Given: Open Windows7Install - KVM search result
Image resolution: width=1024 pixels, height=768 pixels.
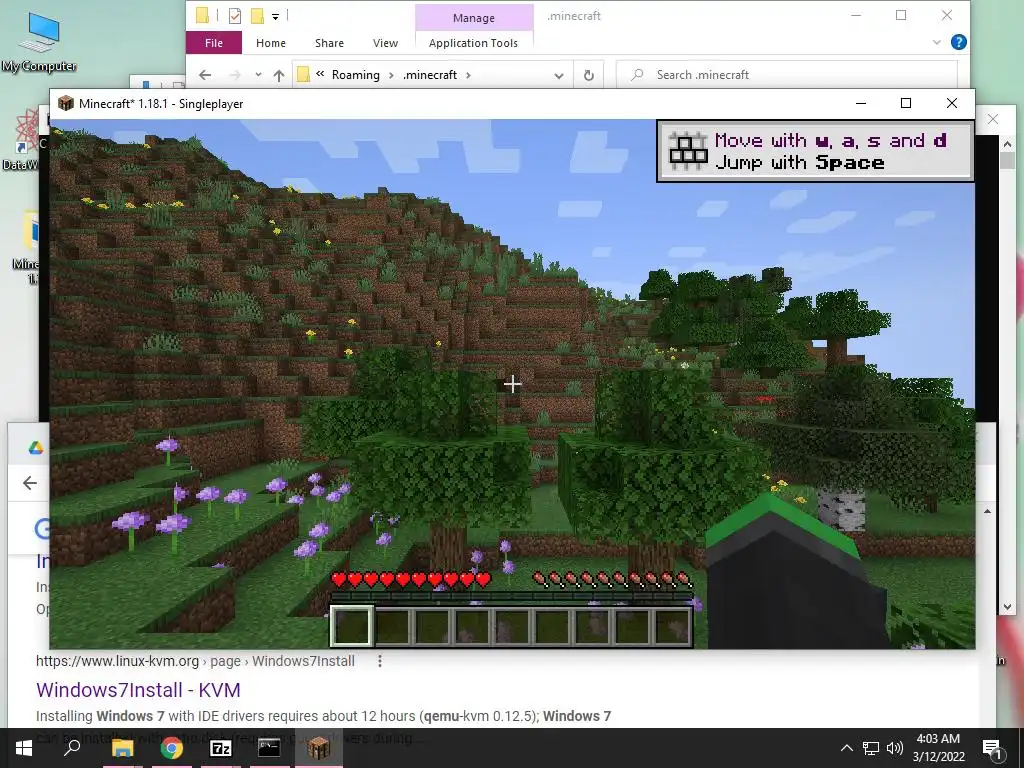Looking at the screenshot, I should click(138, 690).
